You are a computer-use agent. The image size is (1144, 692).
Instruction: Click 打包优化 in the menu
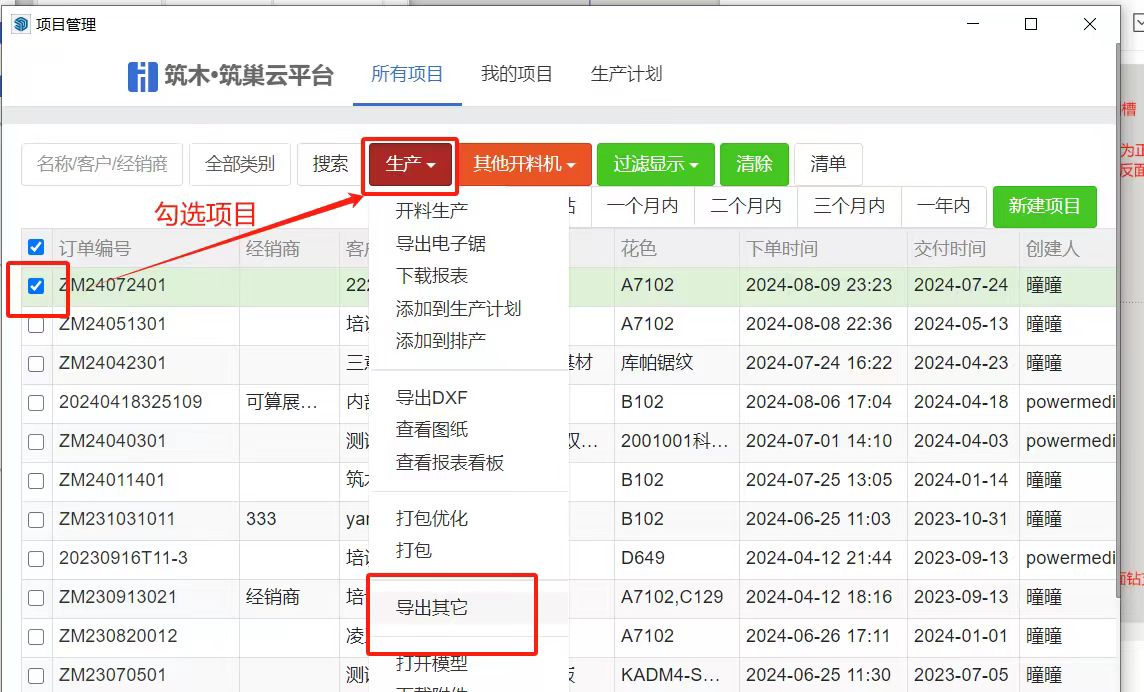432,519
